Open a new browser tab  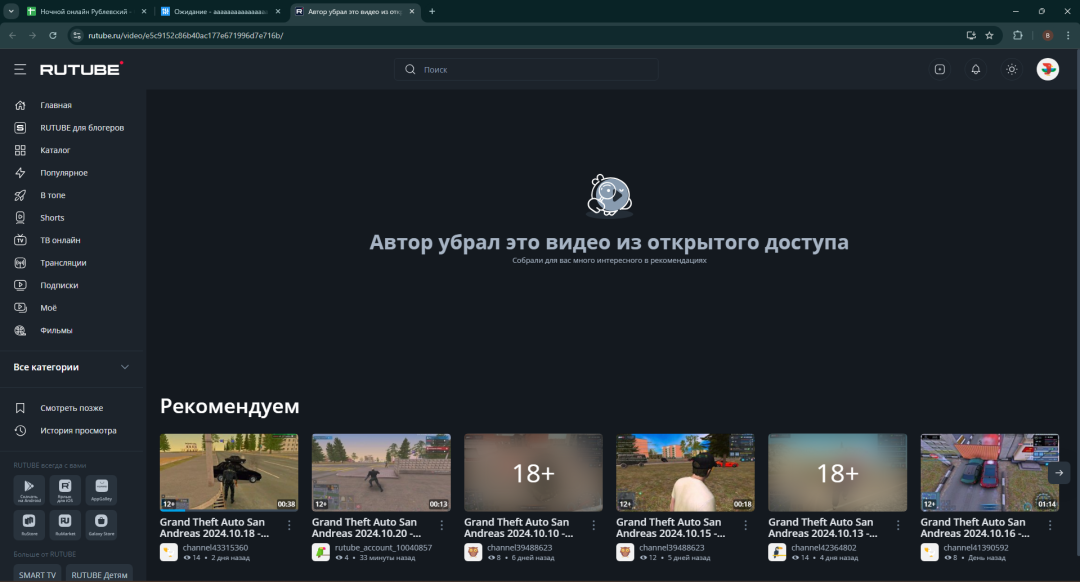tap(432, 12)
